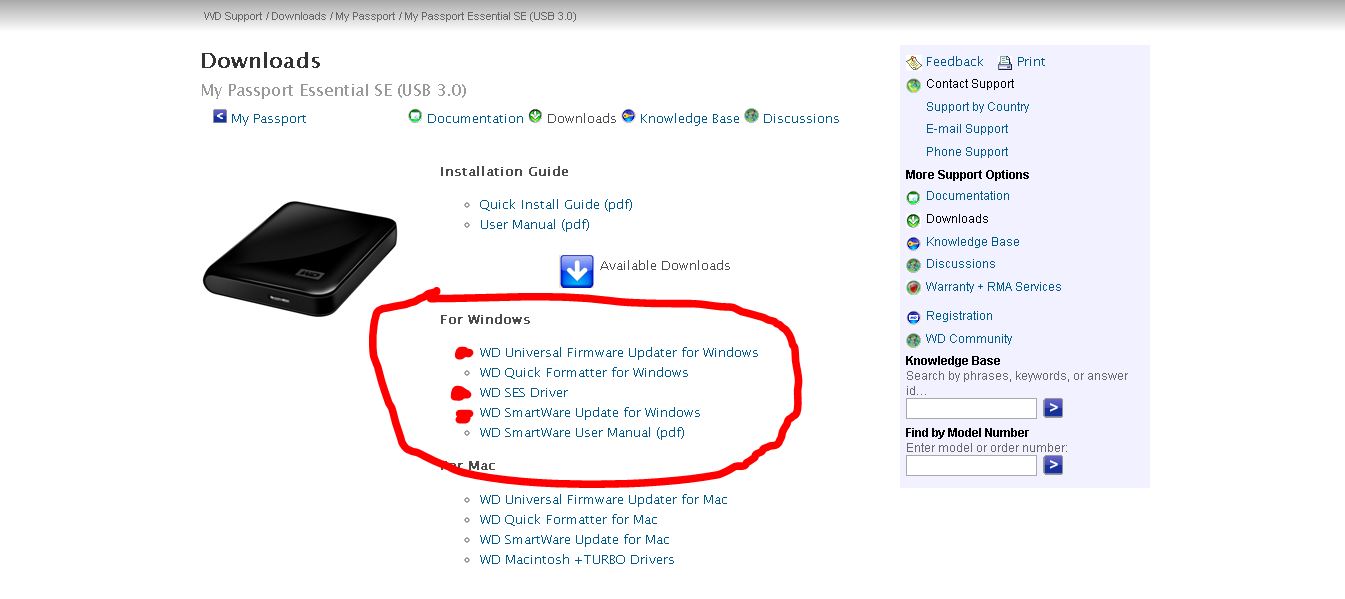
Task: Select the Downloads navigation tab
Action: click(581, 118)
